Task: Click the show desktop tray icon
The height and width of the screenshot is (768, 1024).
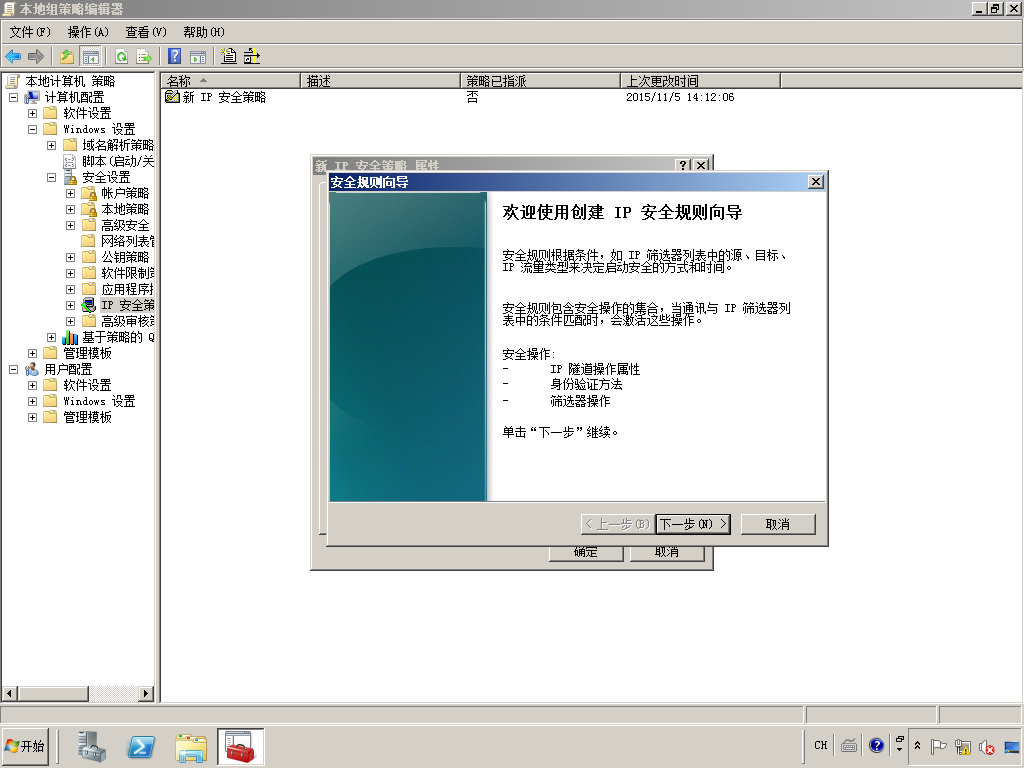Action: [1011, 746]
